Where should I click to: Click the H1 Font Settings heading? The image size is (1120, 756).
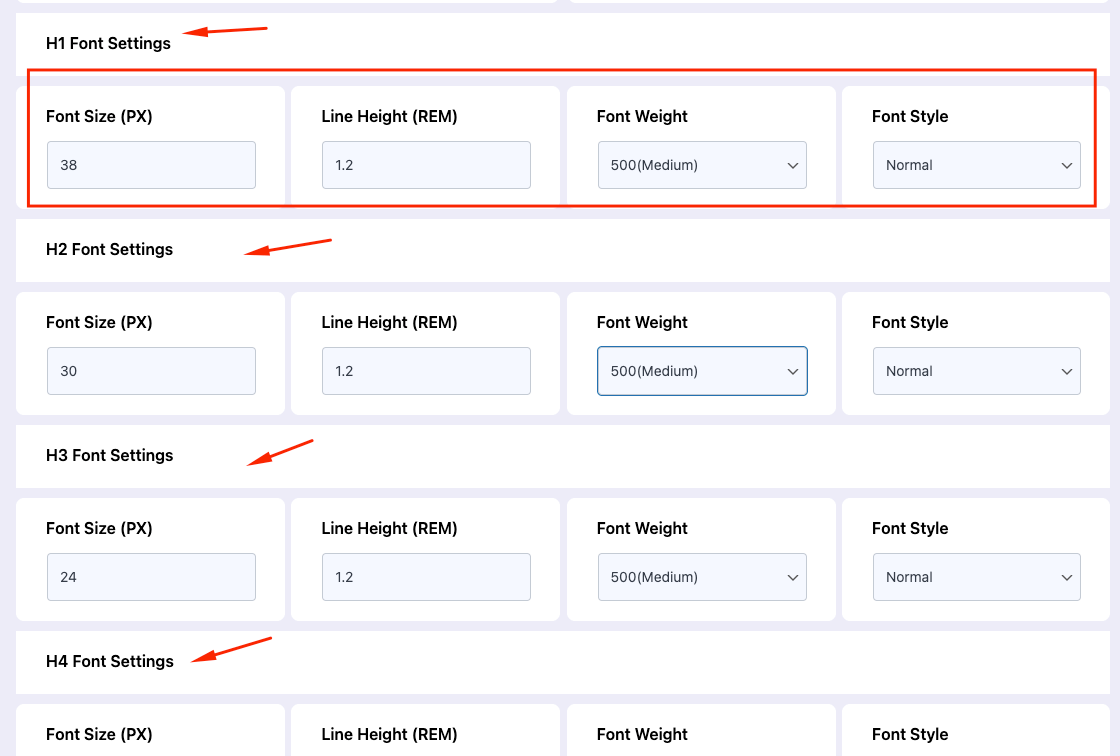tap(108, 43)
